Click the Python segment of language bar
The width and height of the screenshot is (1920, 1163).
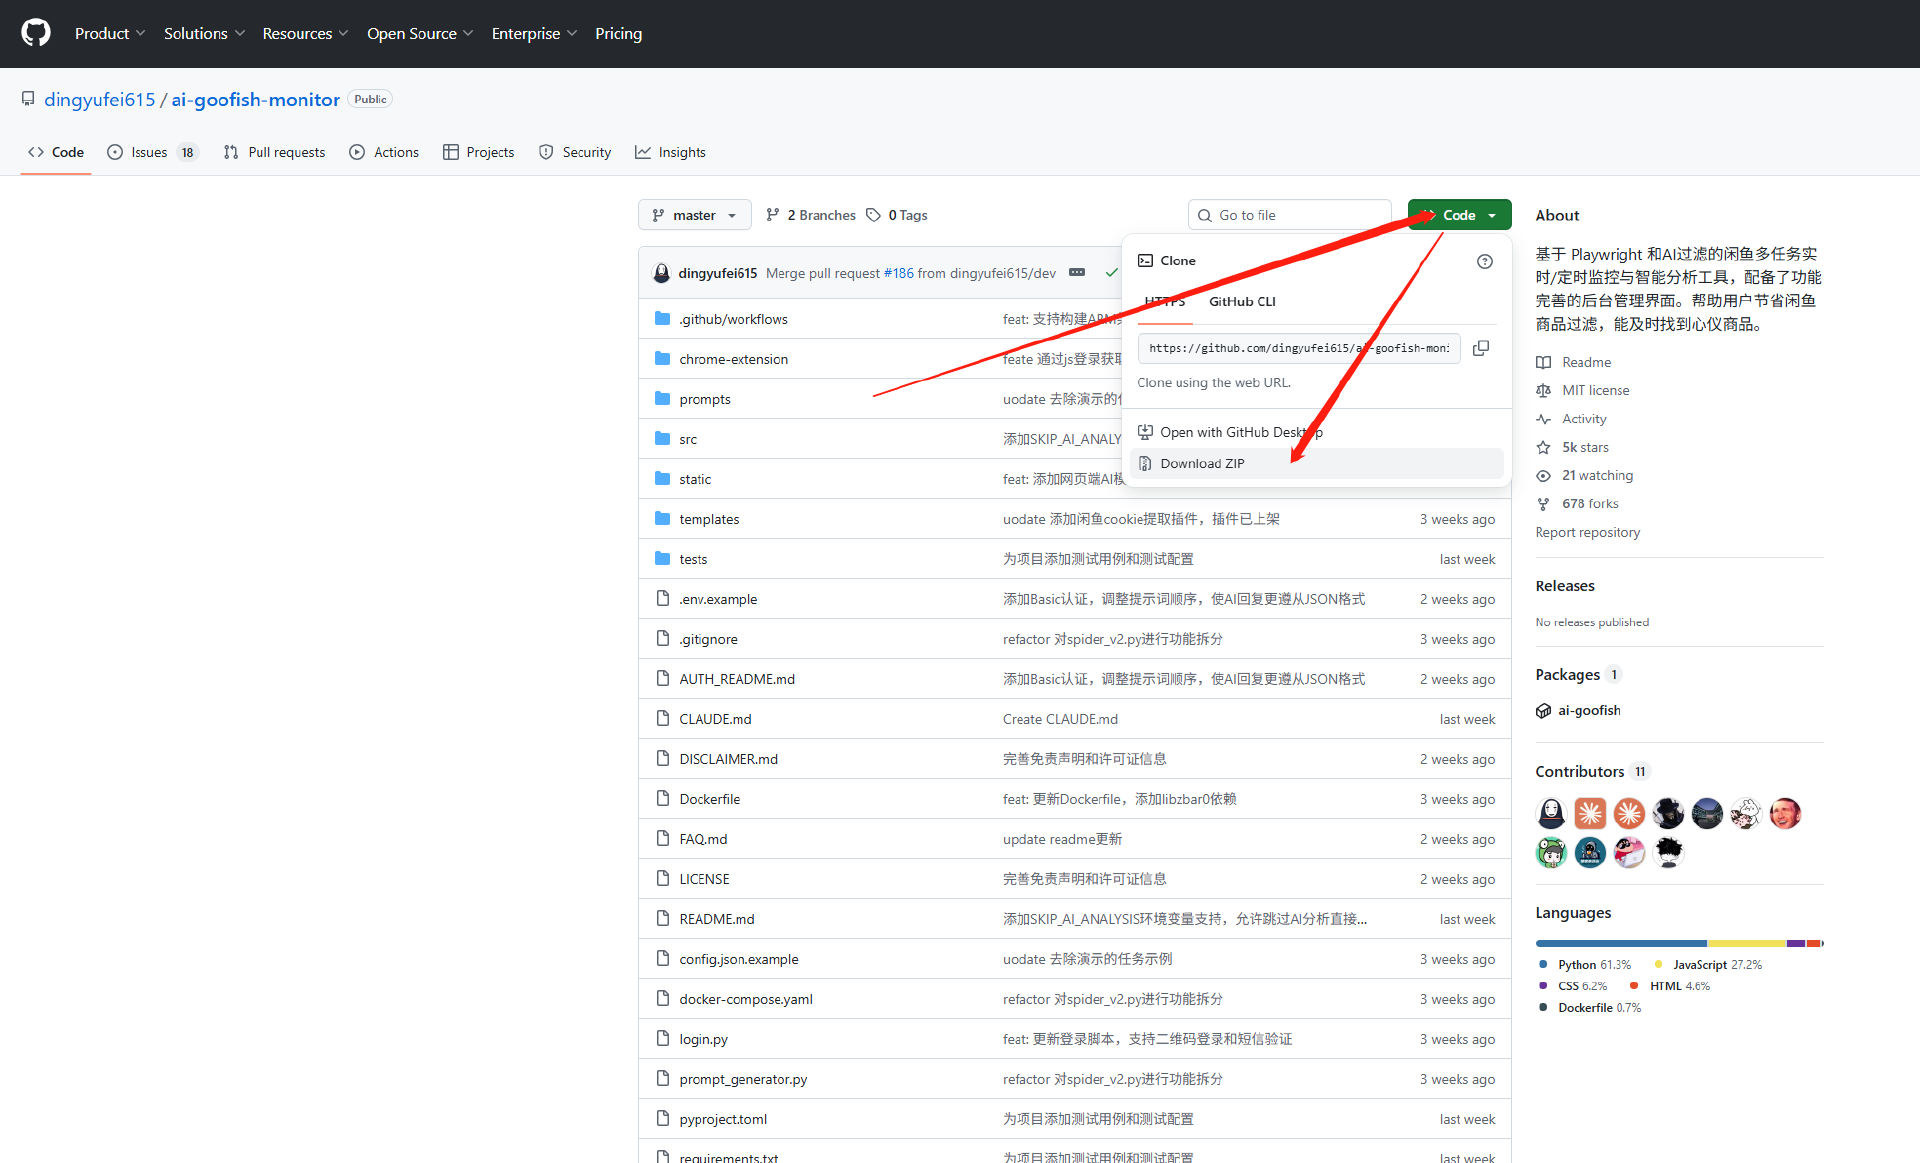click(x=1621, y=943)
